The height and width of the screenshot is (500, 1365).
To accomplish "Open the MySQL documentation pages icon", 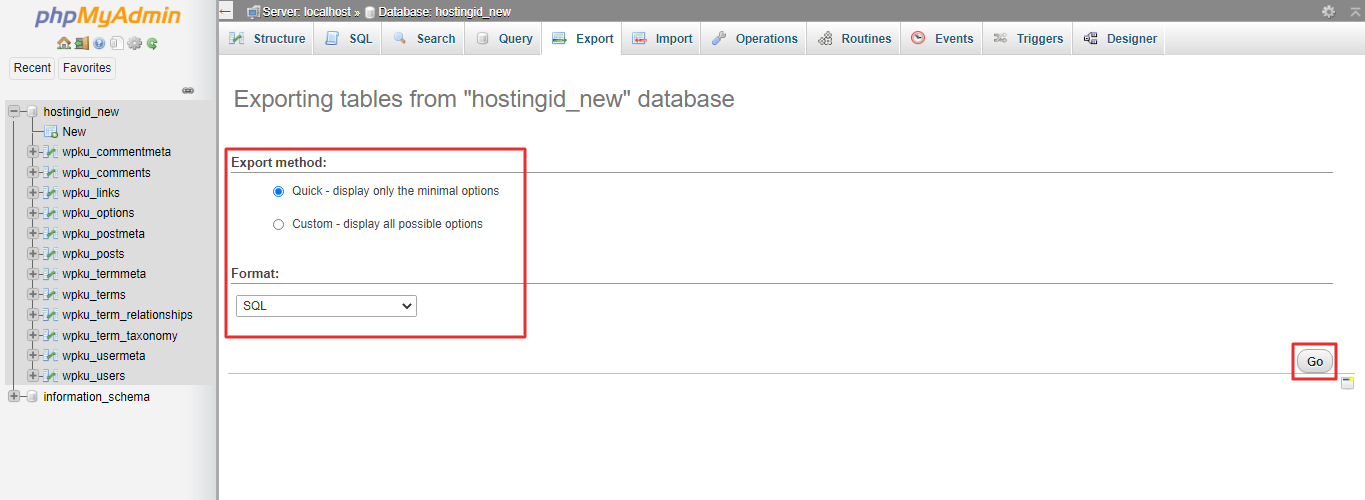I will pyautogui.click(x=117, y=43).
